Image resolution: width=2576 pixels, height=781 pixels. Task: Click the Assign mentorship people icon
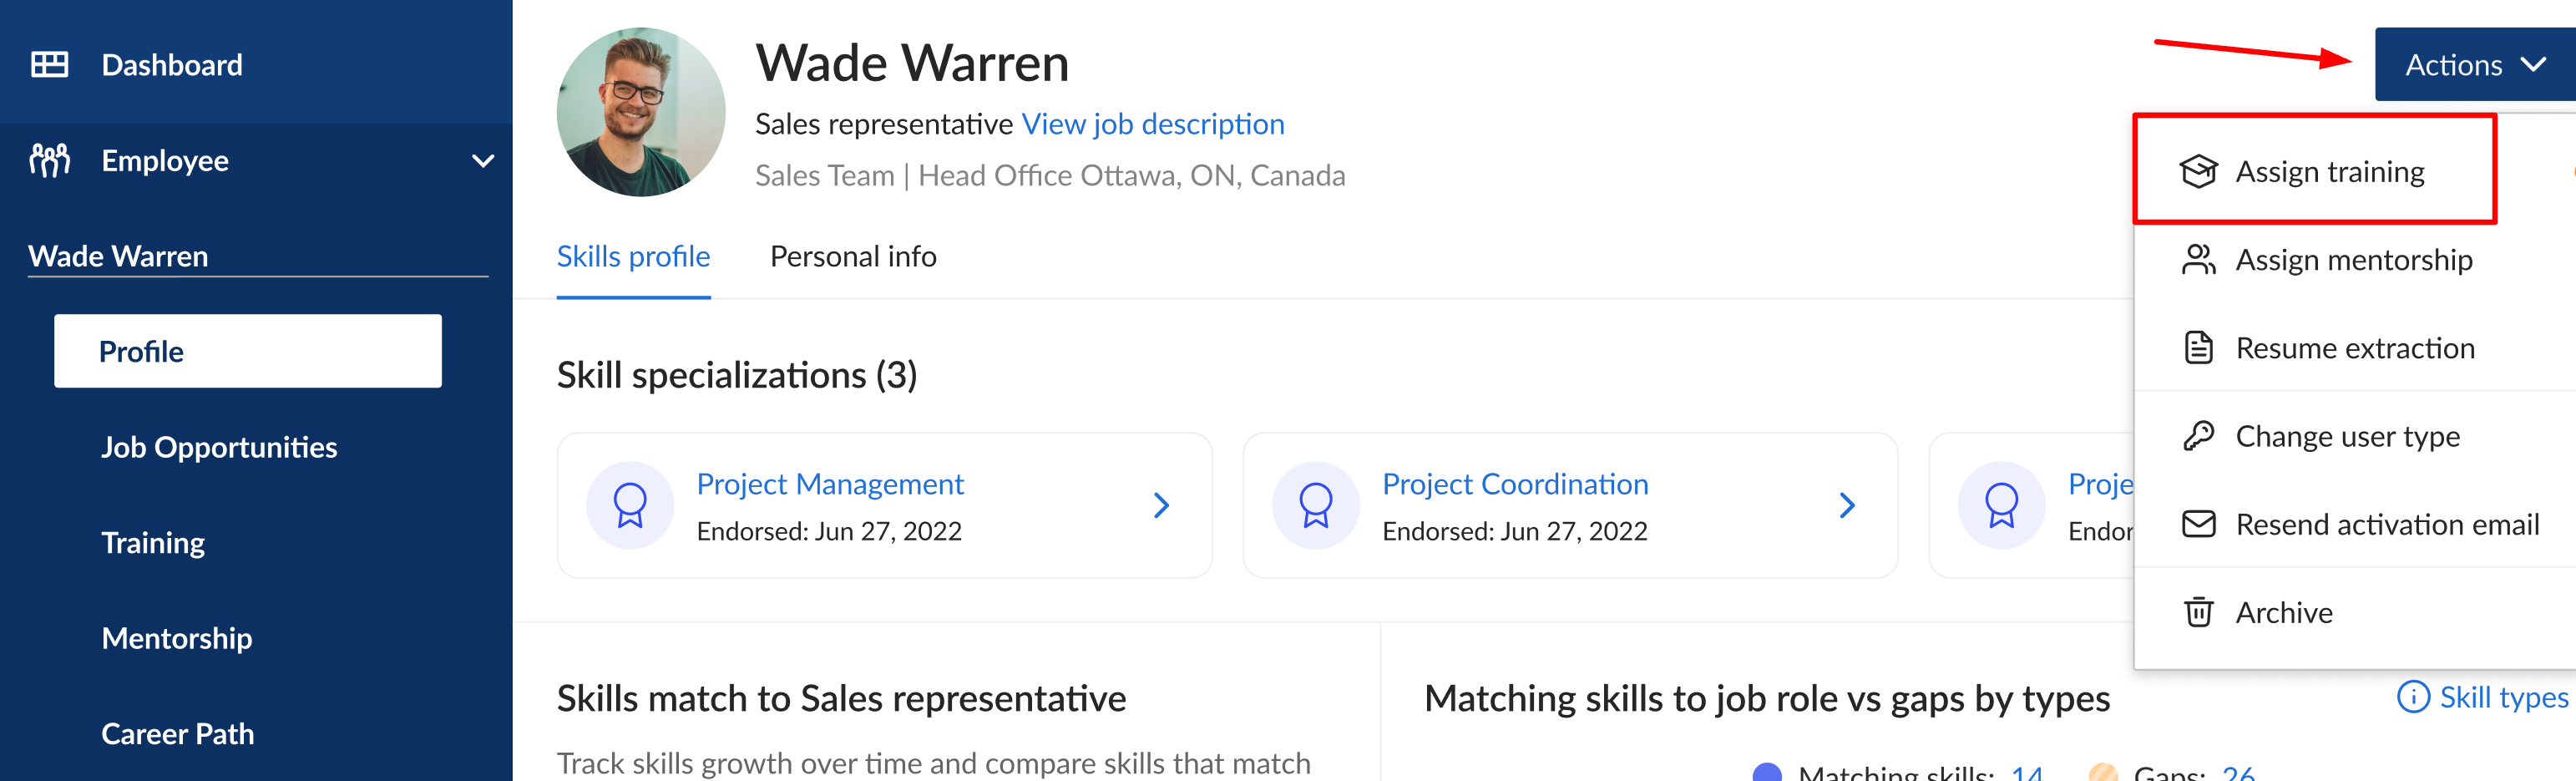click(x=2198, y=260)
